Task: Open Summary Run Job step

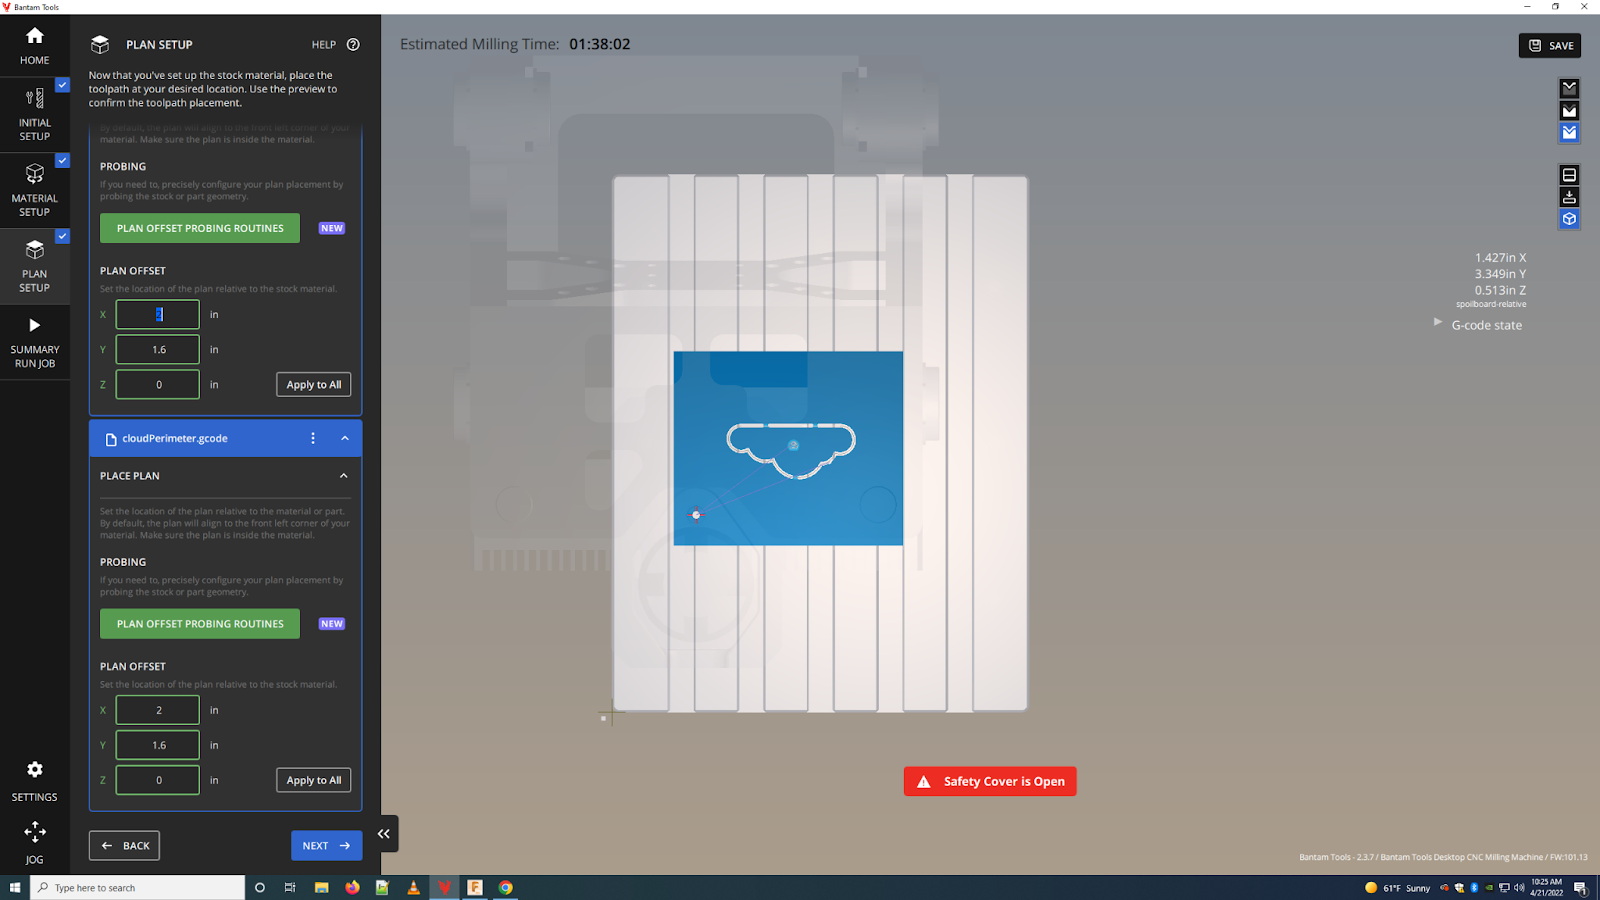Action: [x=35, y=342]
